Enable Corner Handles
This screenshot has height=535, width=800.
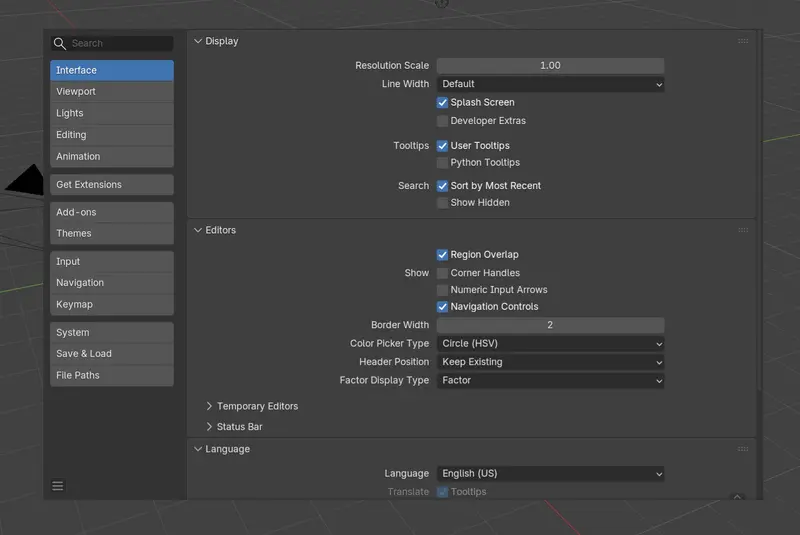442,273
